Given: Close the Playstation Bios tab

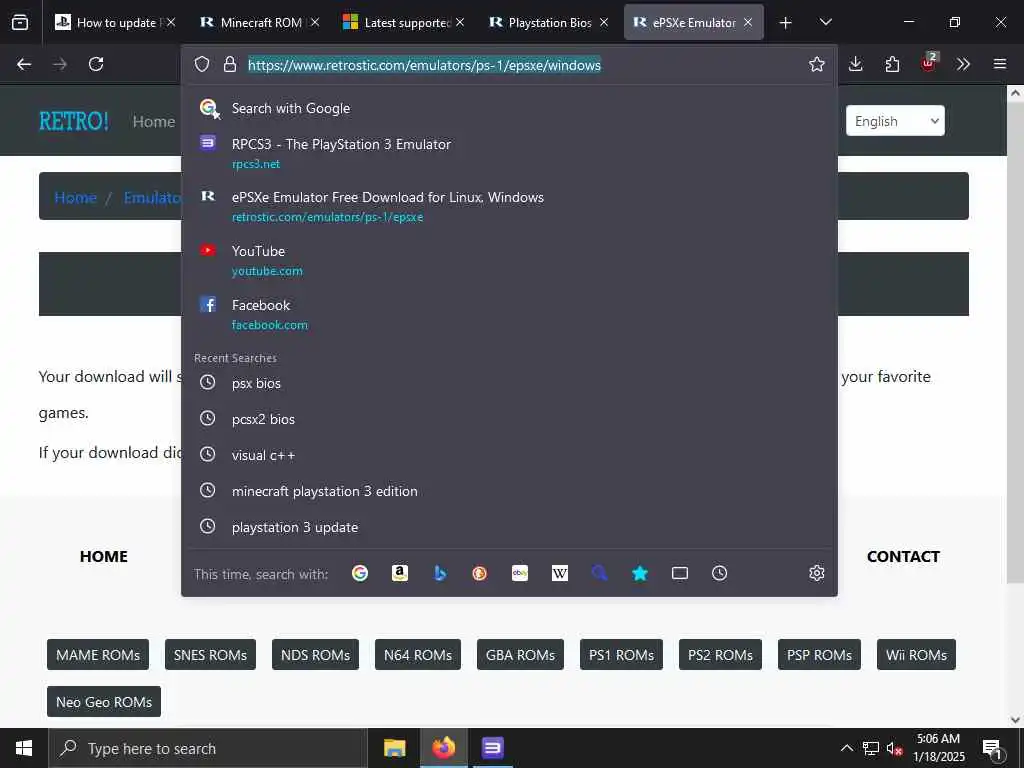Looking at the screenshot, I should point(603,23).
